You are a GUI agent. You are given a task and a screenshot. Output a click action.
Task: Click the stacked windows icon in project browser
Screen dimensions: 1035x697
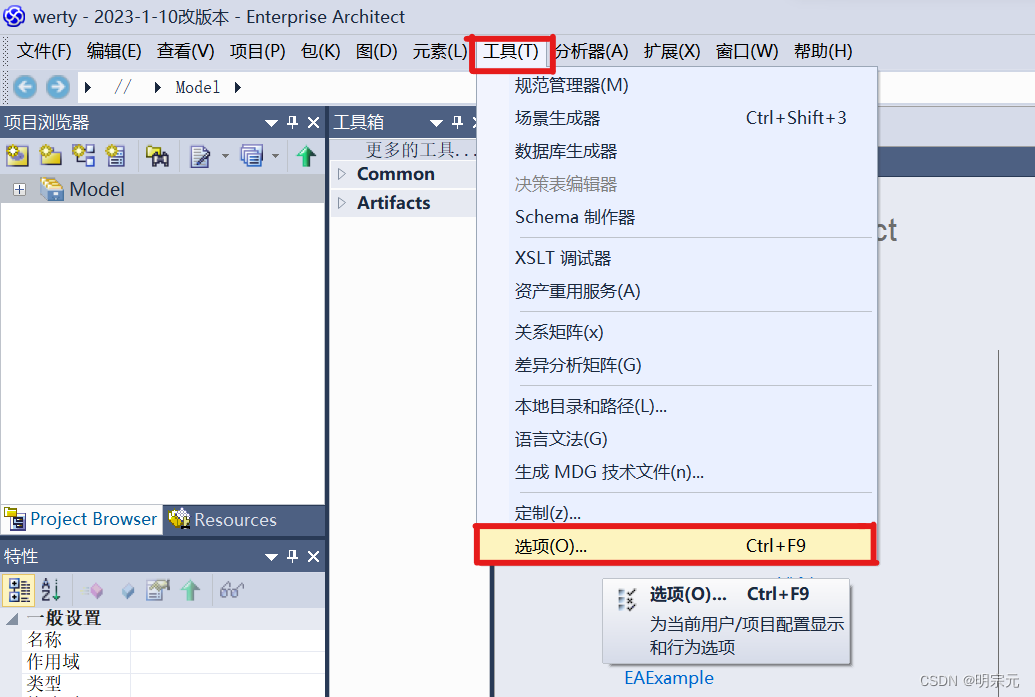point(251,156)
